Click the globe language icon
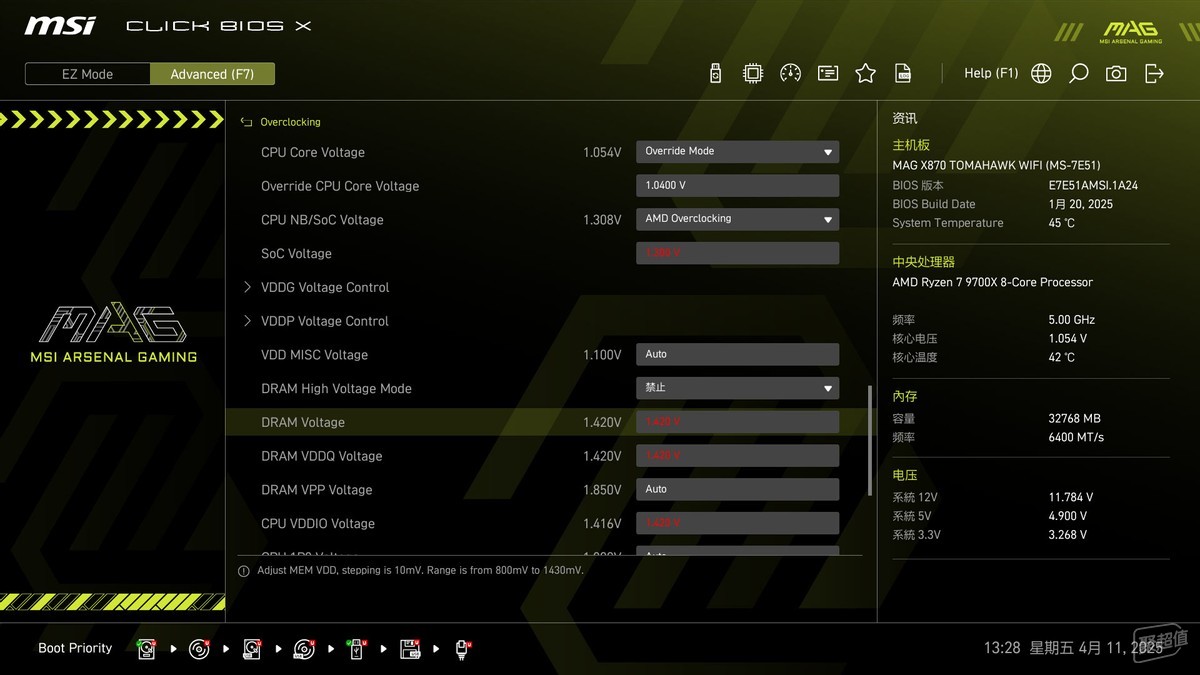Screen dimensions: 1200x675 pyautogui.click(x=1041, y=73)
